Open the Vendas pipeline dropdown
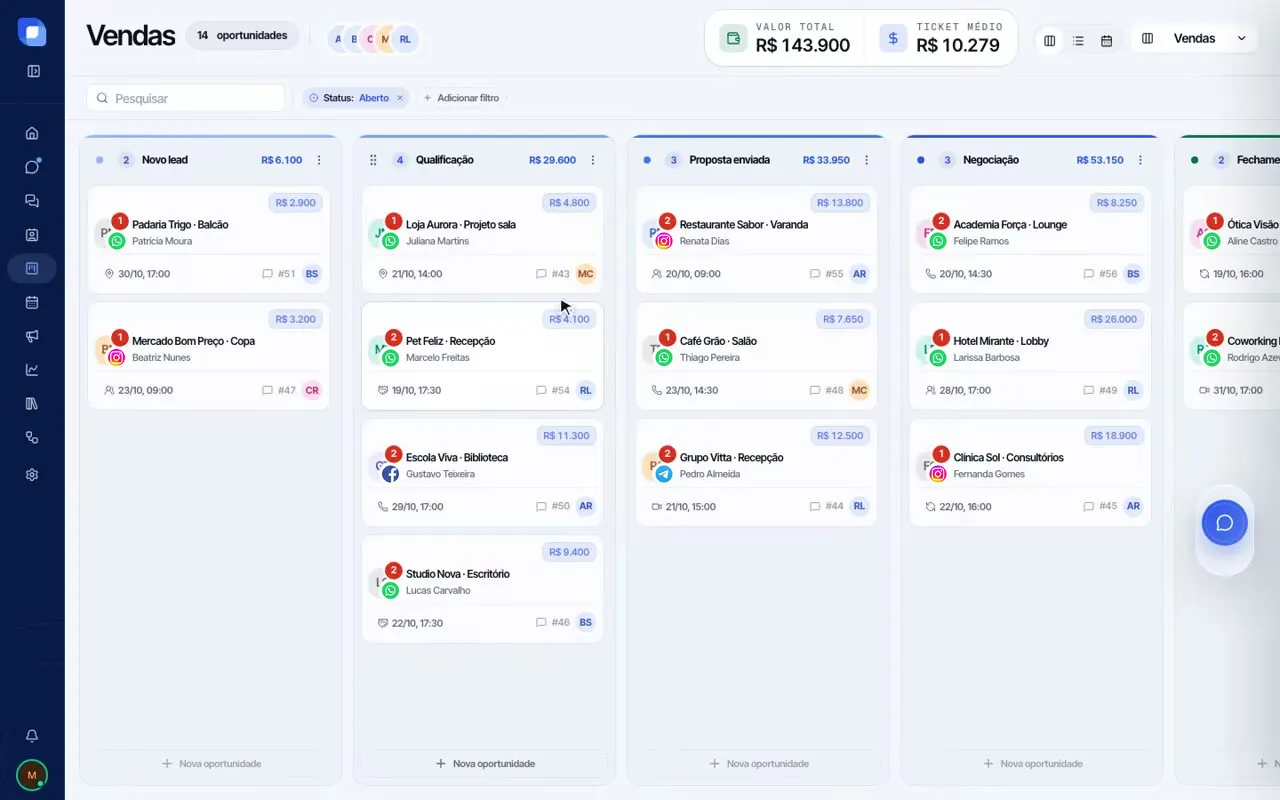 (x=1194, y=38)
